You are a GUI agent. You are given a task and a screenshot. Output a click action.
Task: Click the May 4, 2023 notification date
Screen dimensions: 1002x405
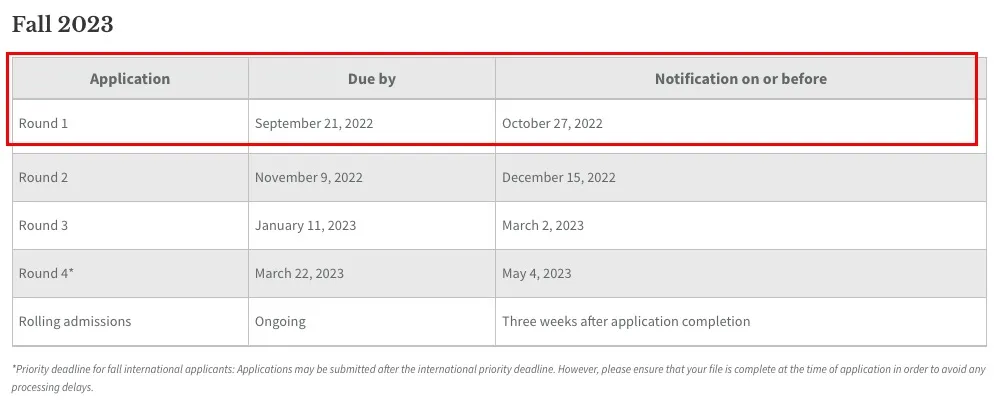coord(537,273)
